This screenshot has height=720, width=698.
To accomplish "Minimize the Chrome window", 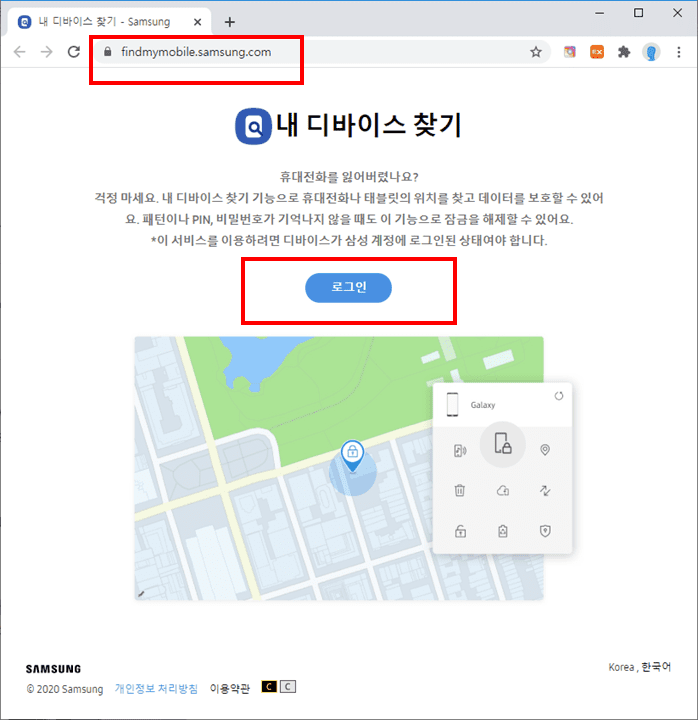I will click(599, 13).
